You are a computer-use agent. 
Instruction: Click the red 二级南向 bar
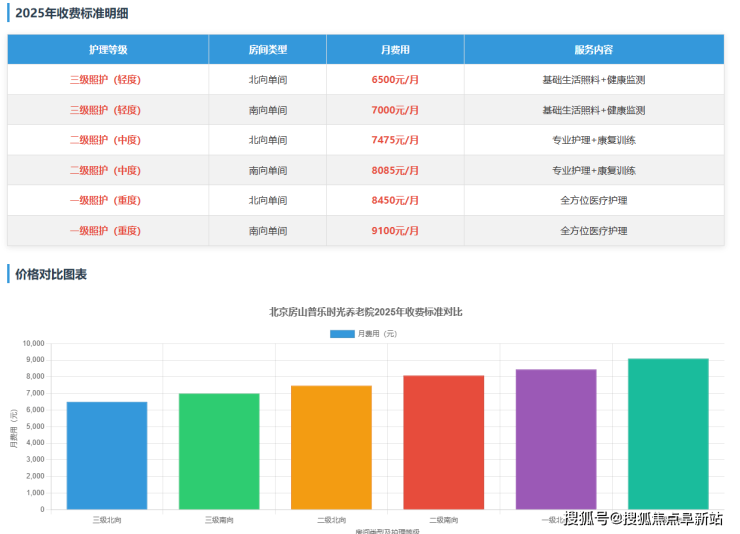pyautogui.click(x=443, y=442)
